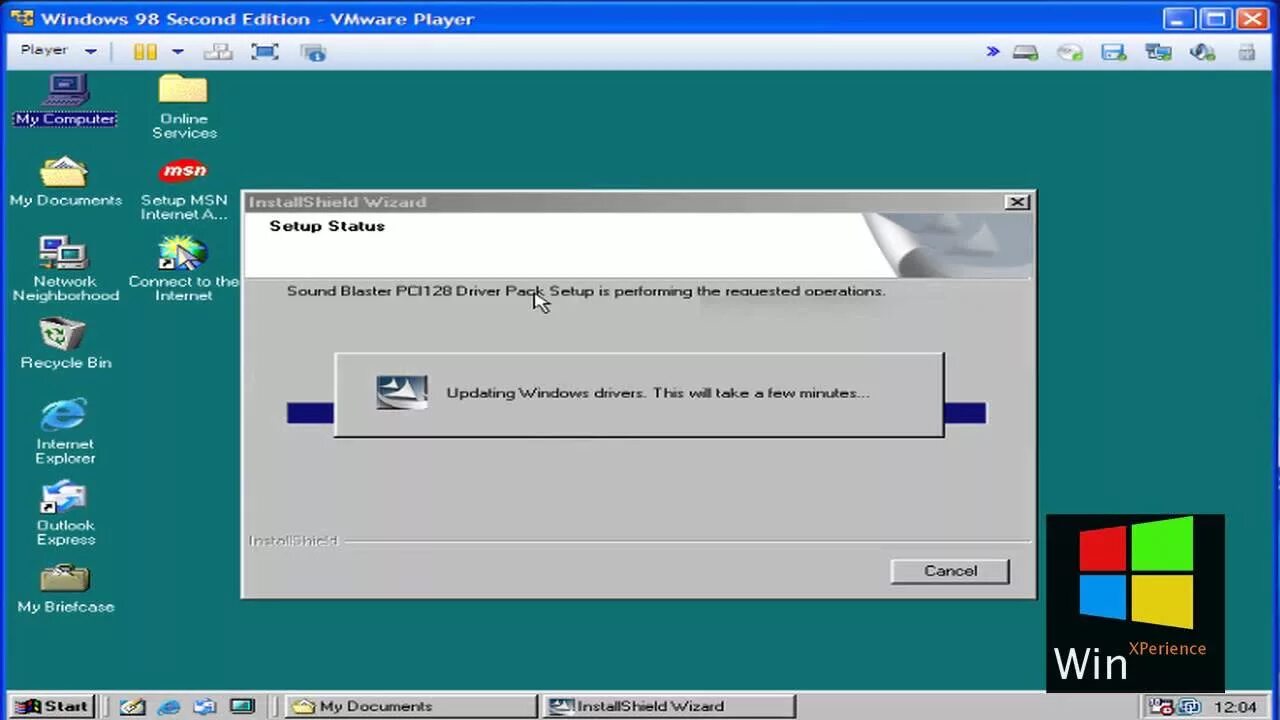Select the Online Services folder icon
Image resolution: width=1280 pixels, height=720 pixels.
coord(184,105)
